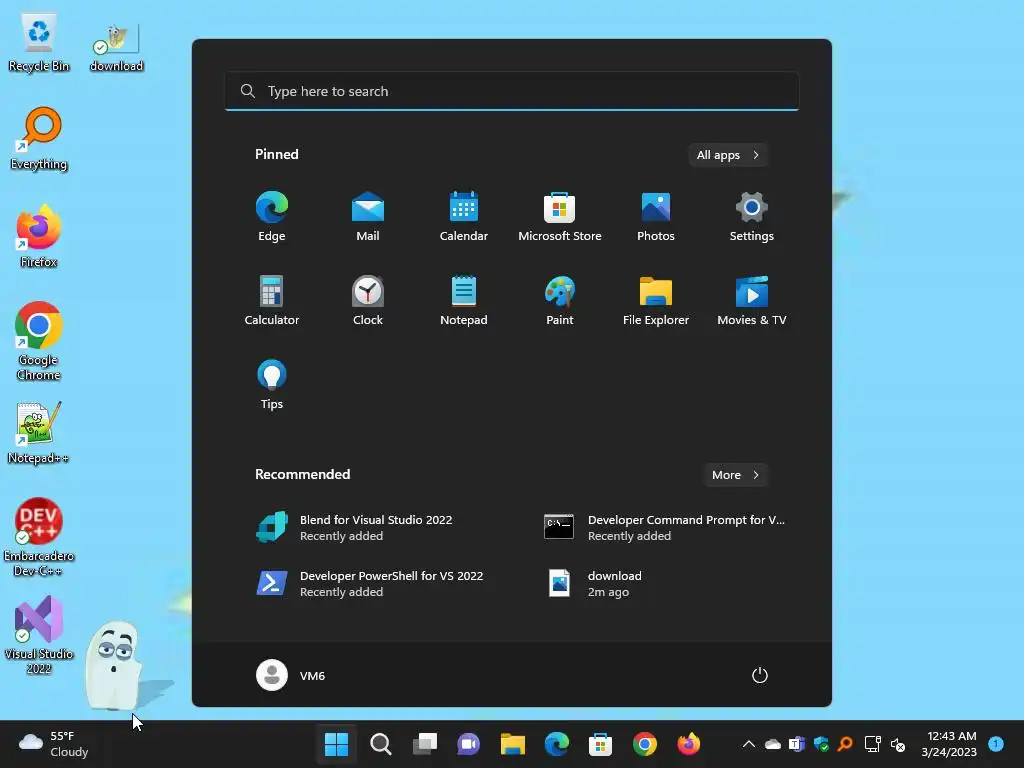Image resolution: width=1024 pixels, height=768 pixels.
Task: Open Blend for Visual Studio 2022
Action: point(368,528)
